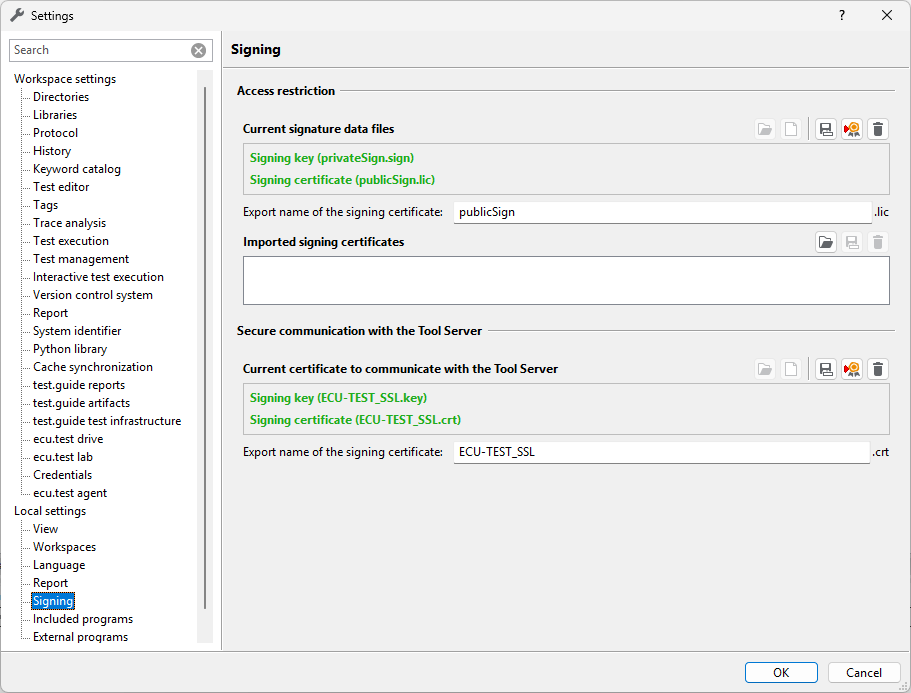Confirm settings with the OK button
Image resolution: width=911 pixels, height=693 pixels.
point(781,673)
